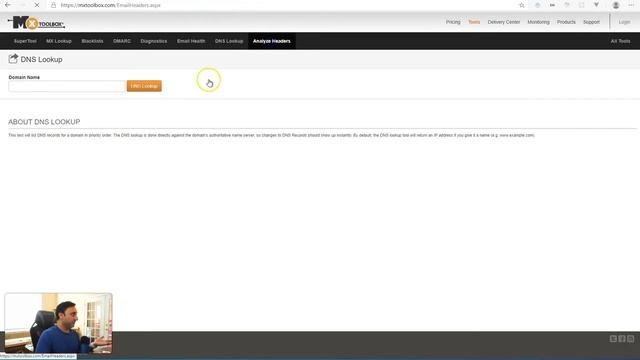Open the DNS Lookup tab
640x360 pixels.
point(229,41)
